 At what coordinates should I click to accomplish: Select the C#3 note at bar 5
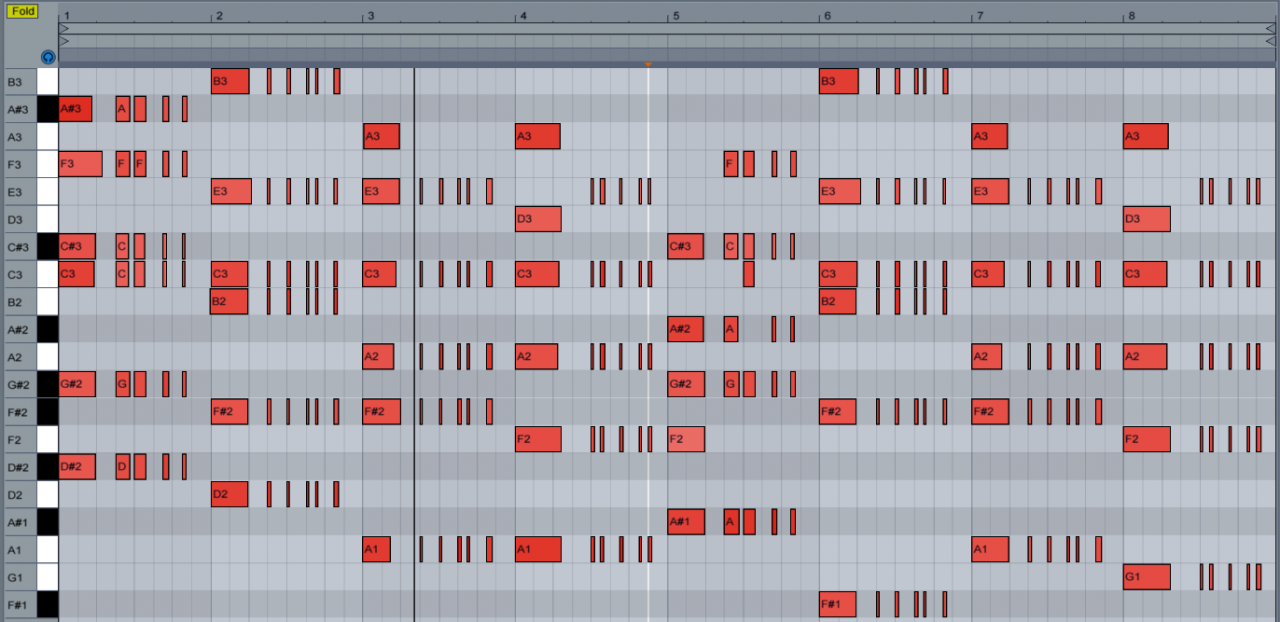pos(686,246)
